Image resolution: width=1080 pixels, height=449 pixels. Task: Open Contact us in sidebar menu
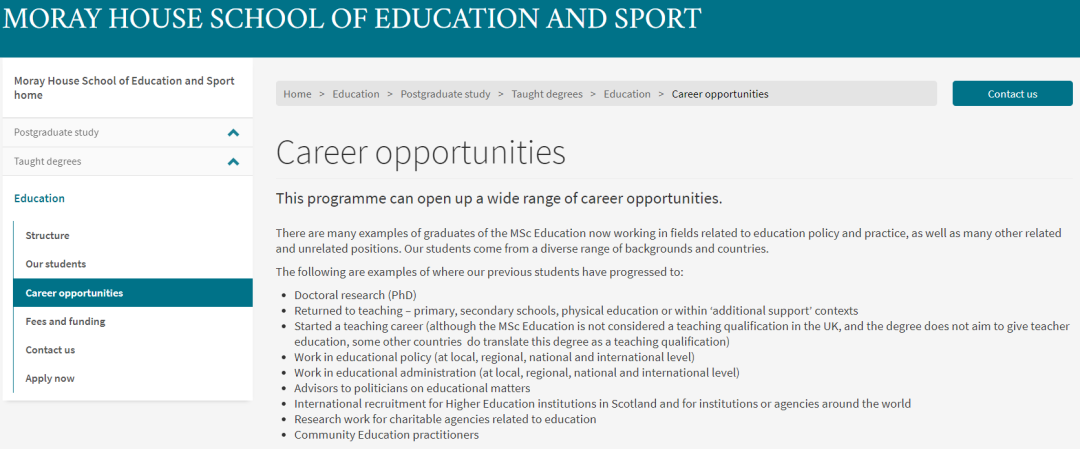point(50,350)
